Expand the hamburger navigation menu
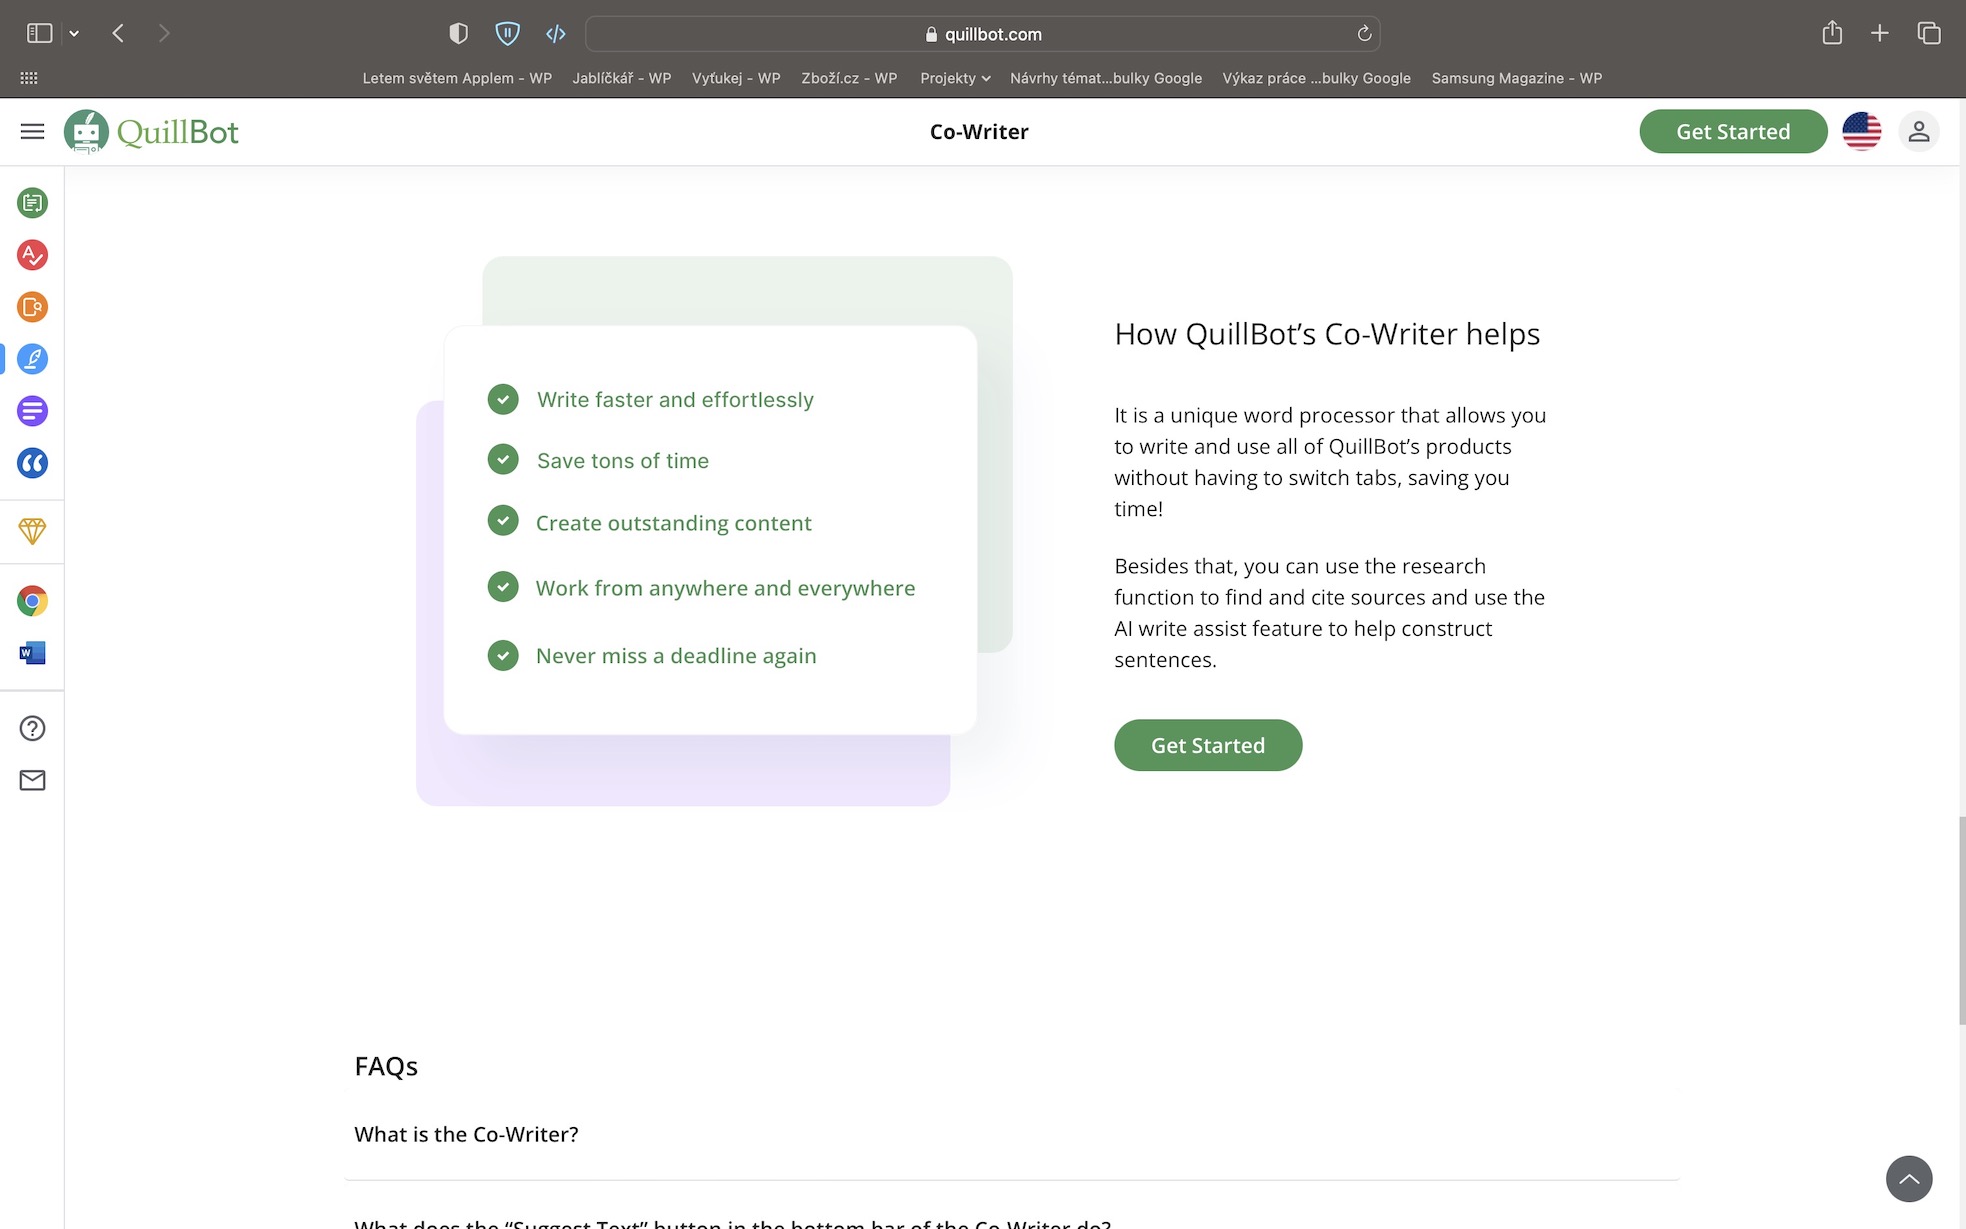1966x1229 pixels. pyautogui.click(x=32, y=131)
